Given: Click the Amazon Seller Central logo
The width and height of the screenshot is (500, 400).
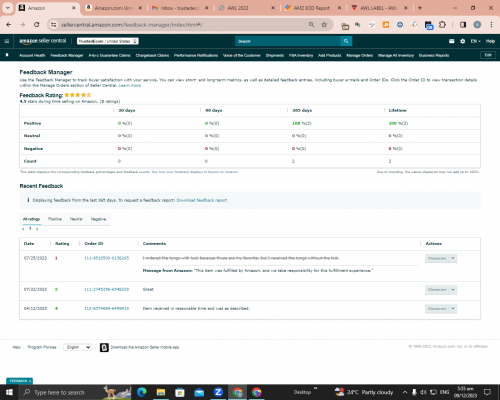Looking at the screenshot, I should (42, 41).
